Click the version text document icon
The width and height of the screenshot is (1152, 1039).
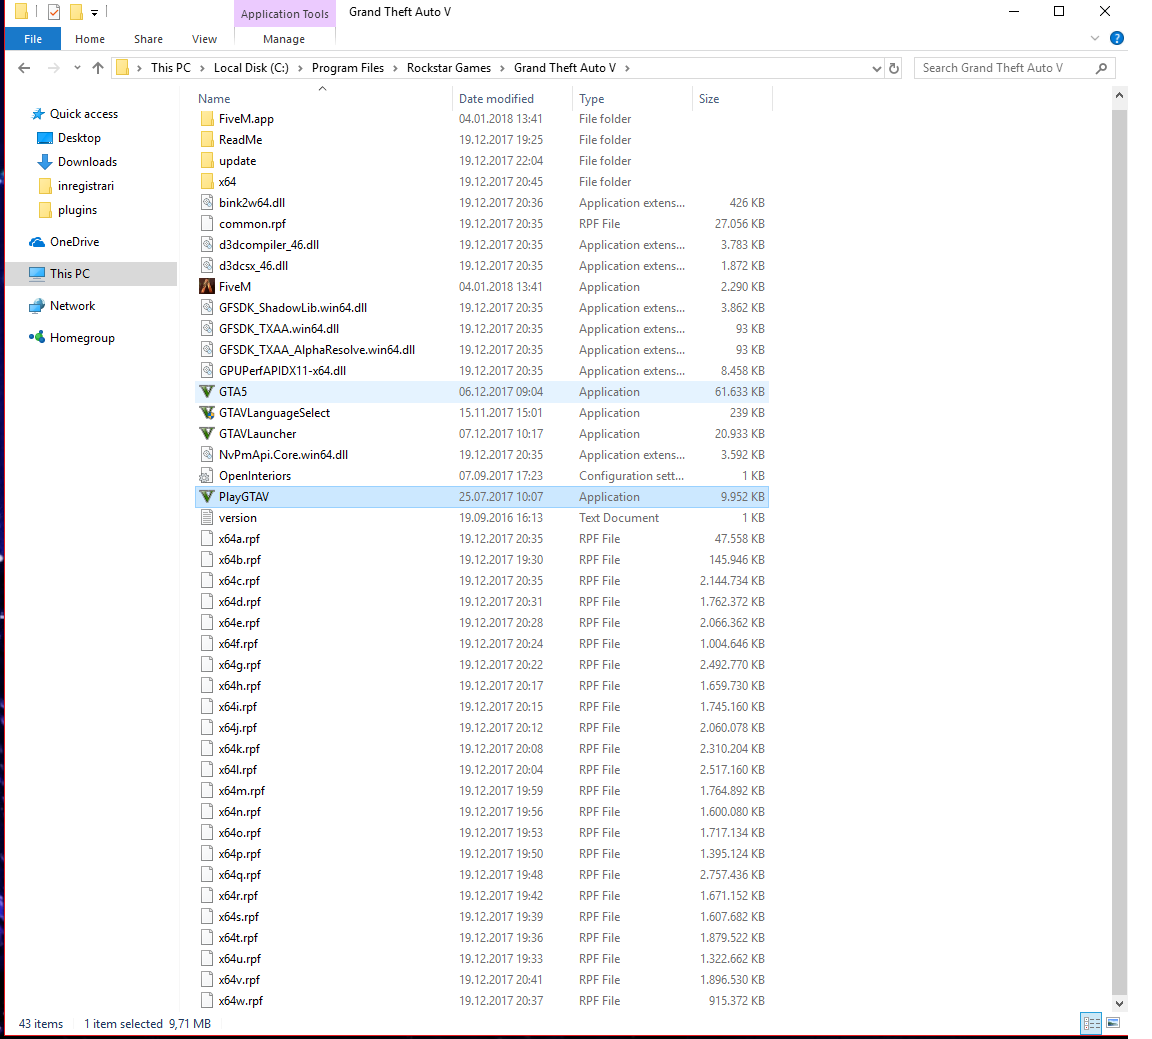206,517
